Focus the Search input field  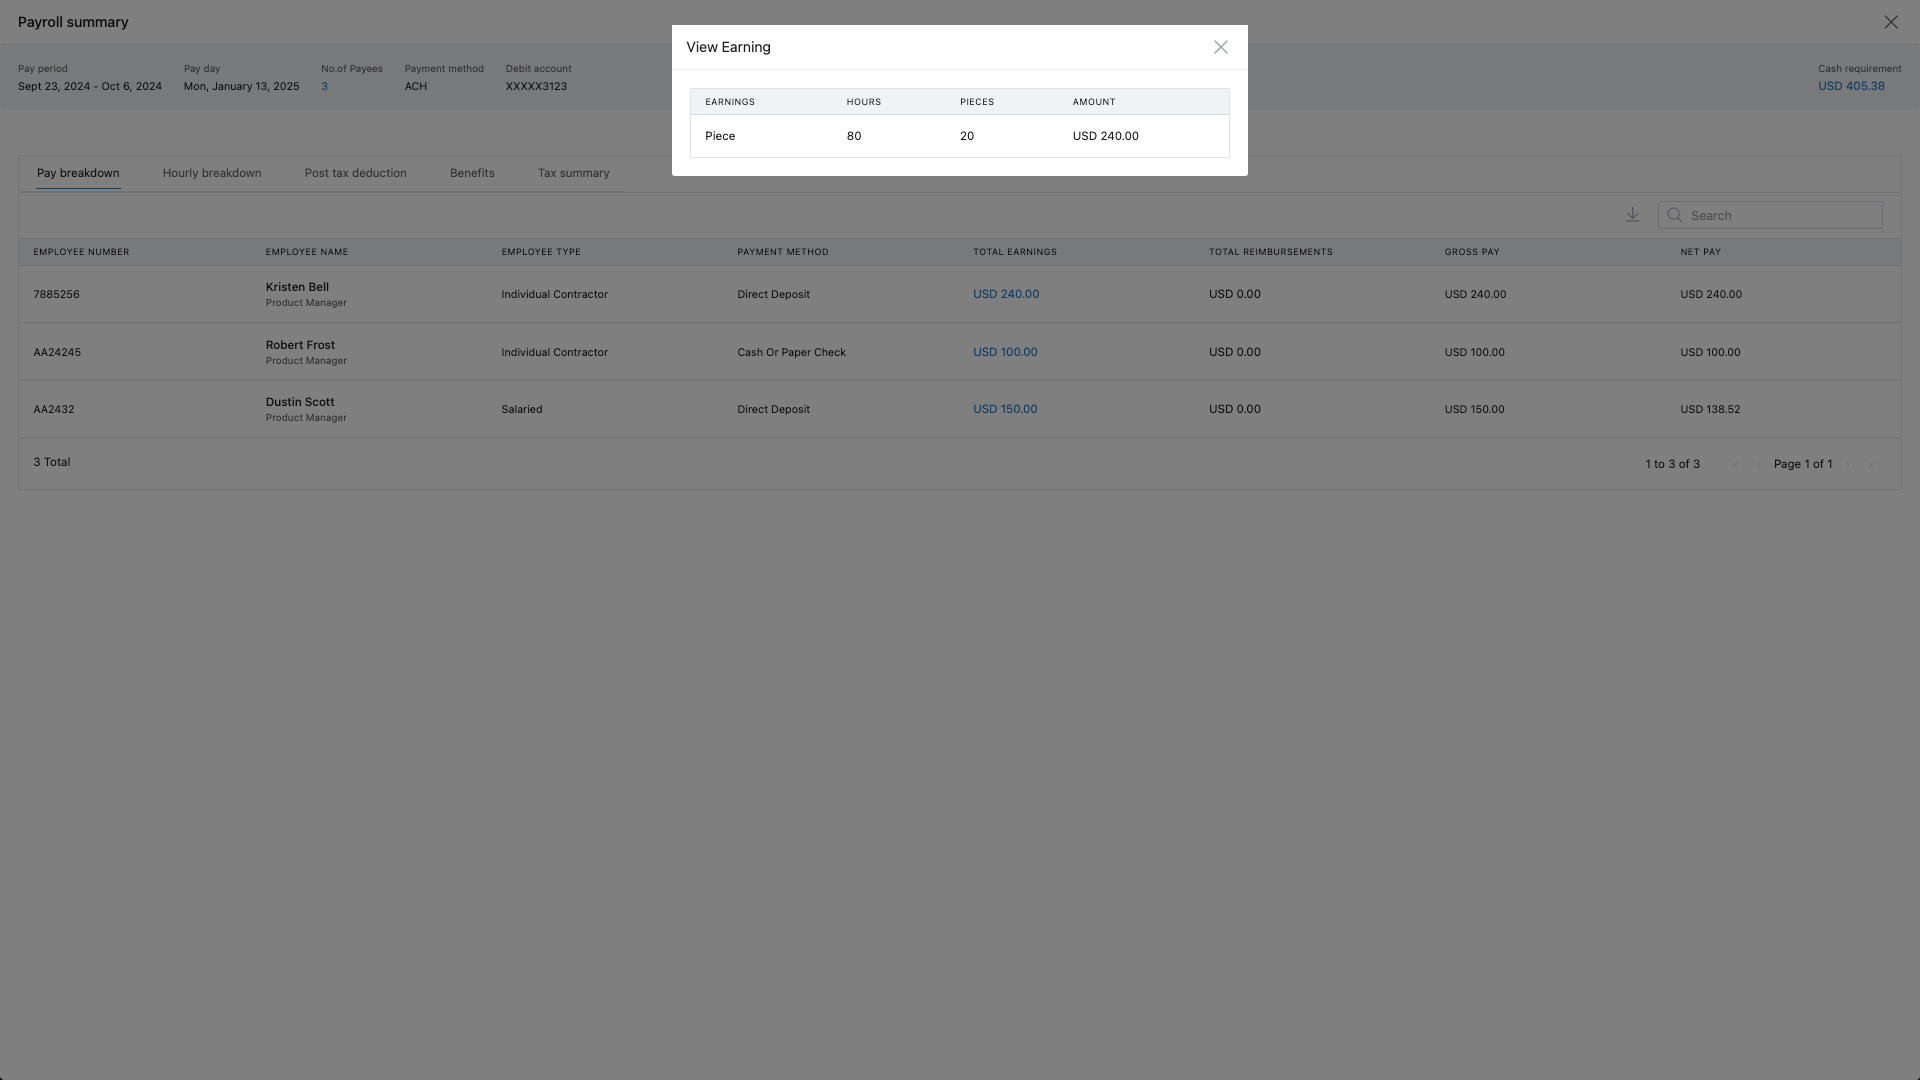(x=1780, y=215)
